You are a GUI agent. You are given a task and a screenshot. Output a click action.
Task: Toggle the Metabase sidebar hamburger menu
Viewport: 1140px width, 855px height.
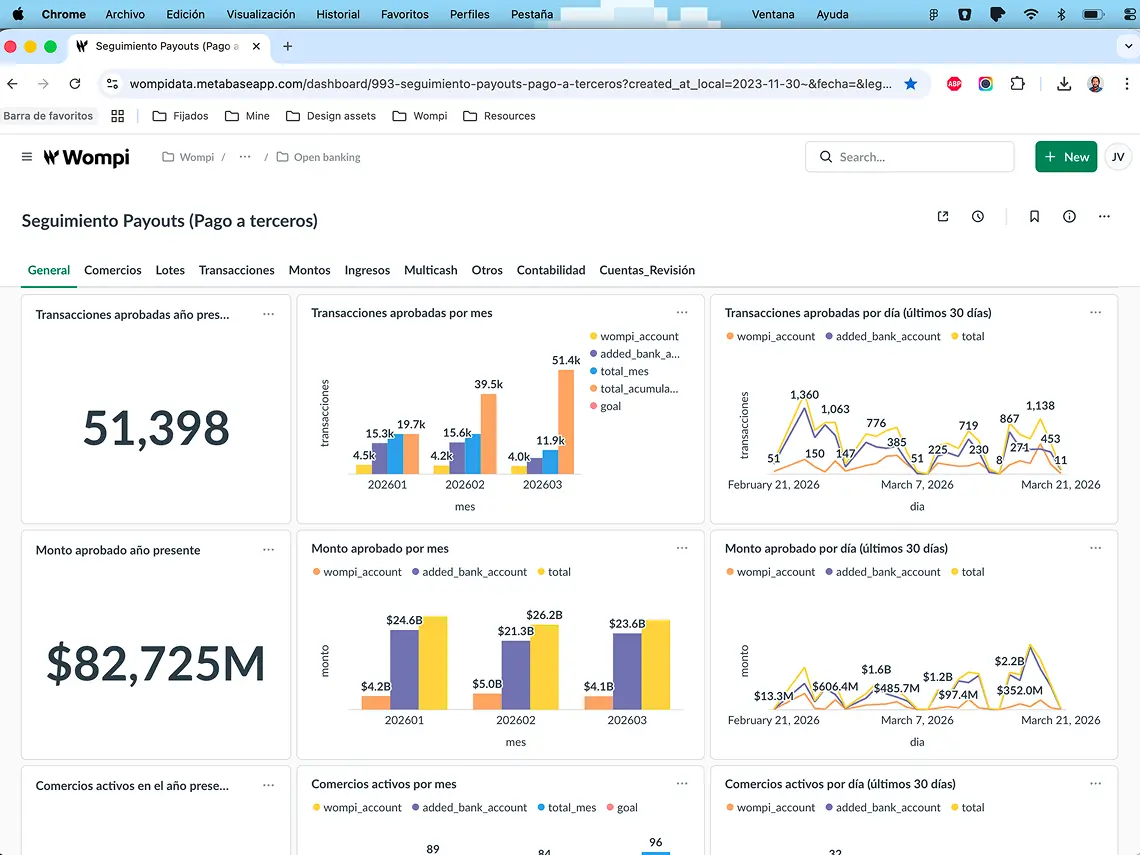coord(27,157)
